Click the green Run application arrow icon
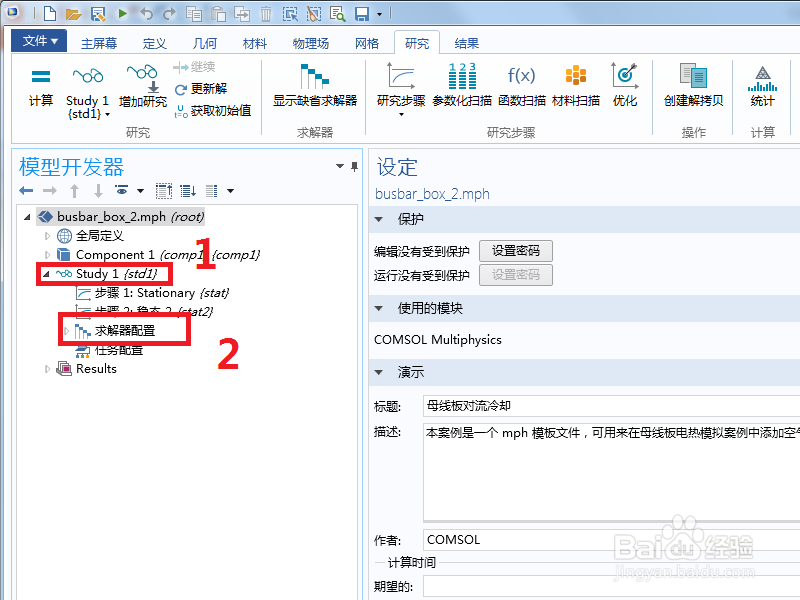Viewport: 800px width, 600px height. 122,13
